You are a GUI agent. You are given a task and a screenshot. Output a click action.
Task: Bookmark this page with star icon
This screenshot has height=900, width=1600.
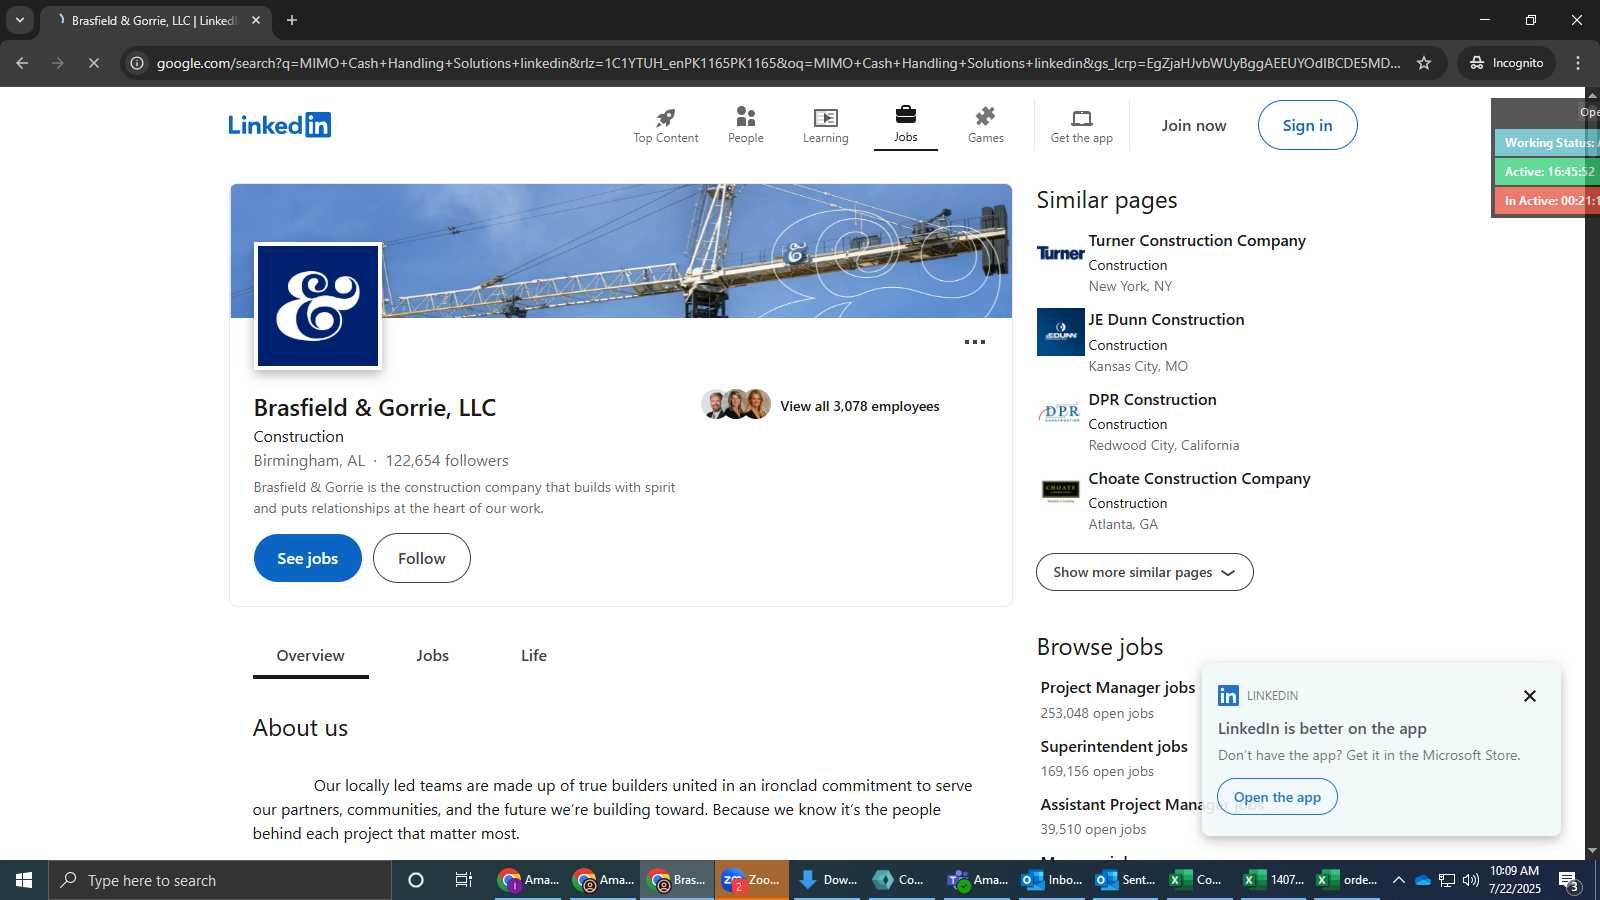(1424, 63)
